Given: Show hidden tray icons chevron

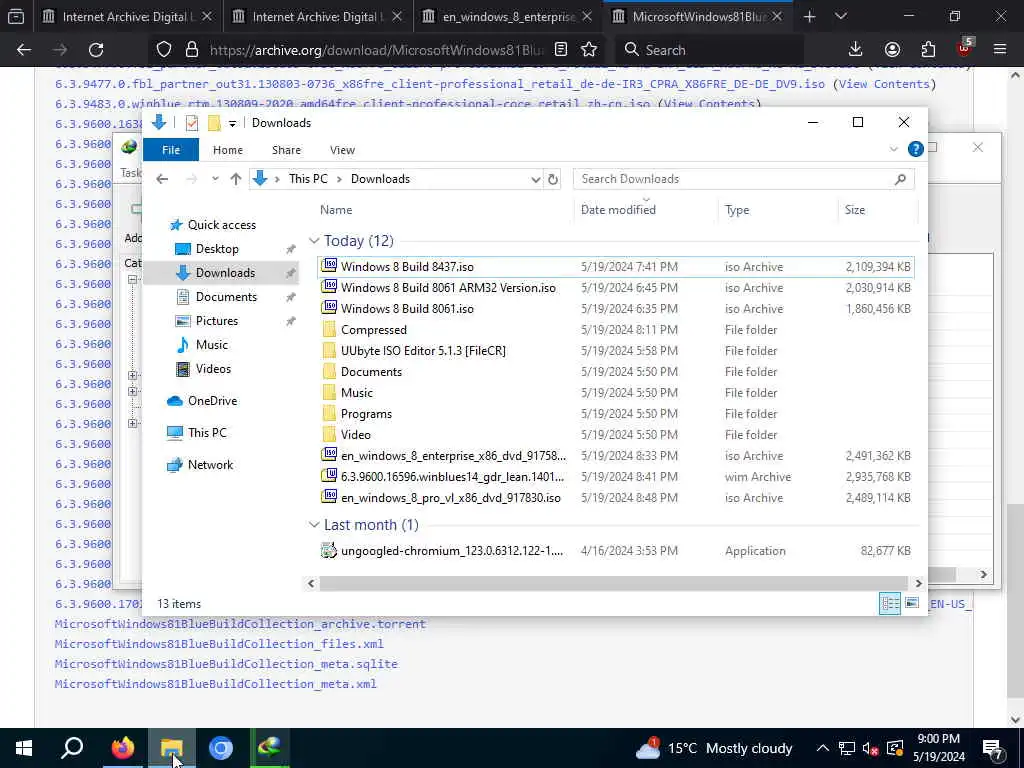Looking at the screenshot, I should pos(823,748).
